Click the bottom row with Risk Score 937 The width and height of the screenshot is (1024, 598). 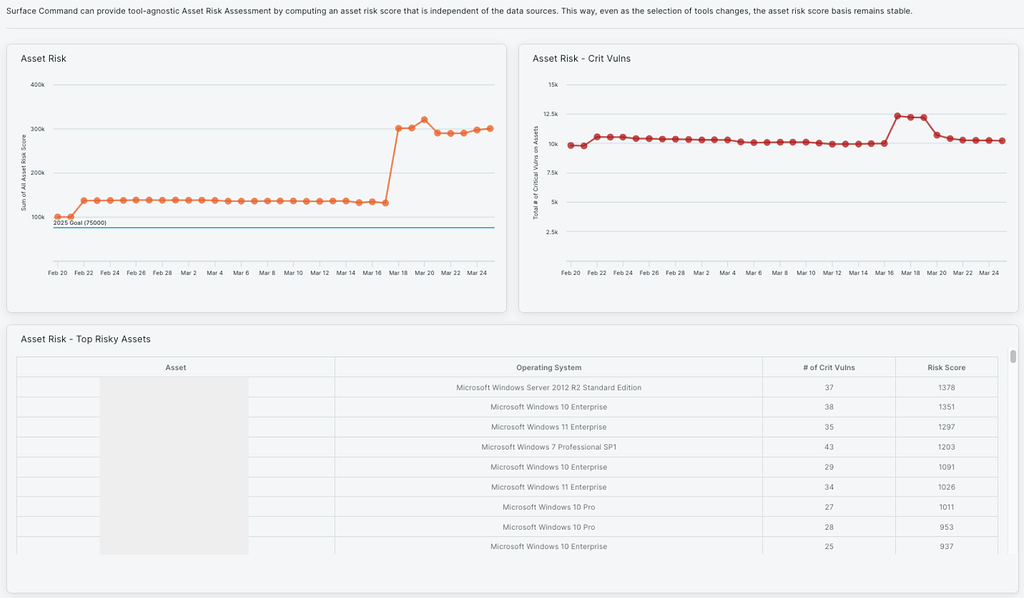(548, 547)
